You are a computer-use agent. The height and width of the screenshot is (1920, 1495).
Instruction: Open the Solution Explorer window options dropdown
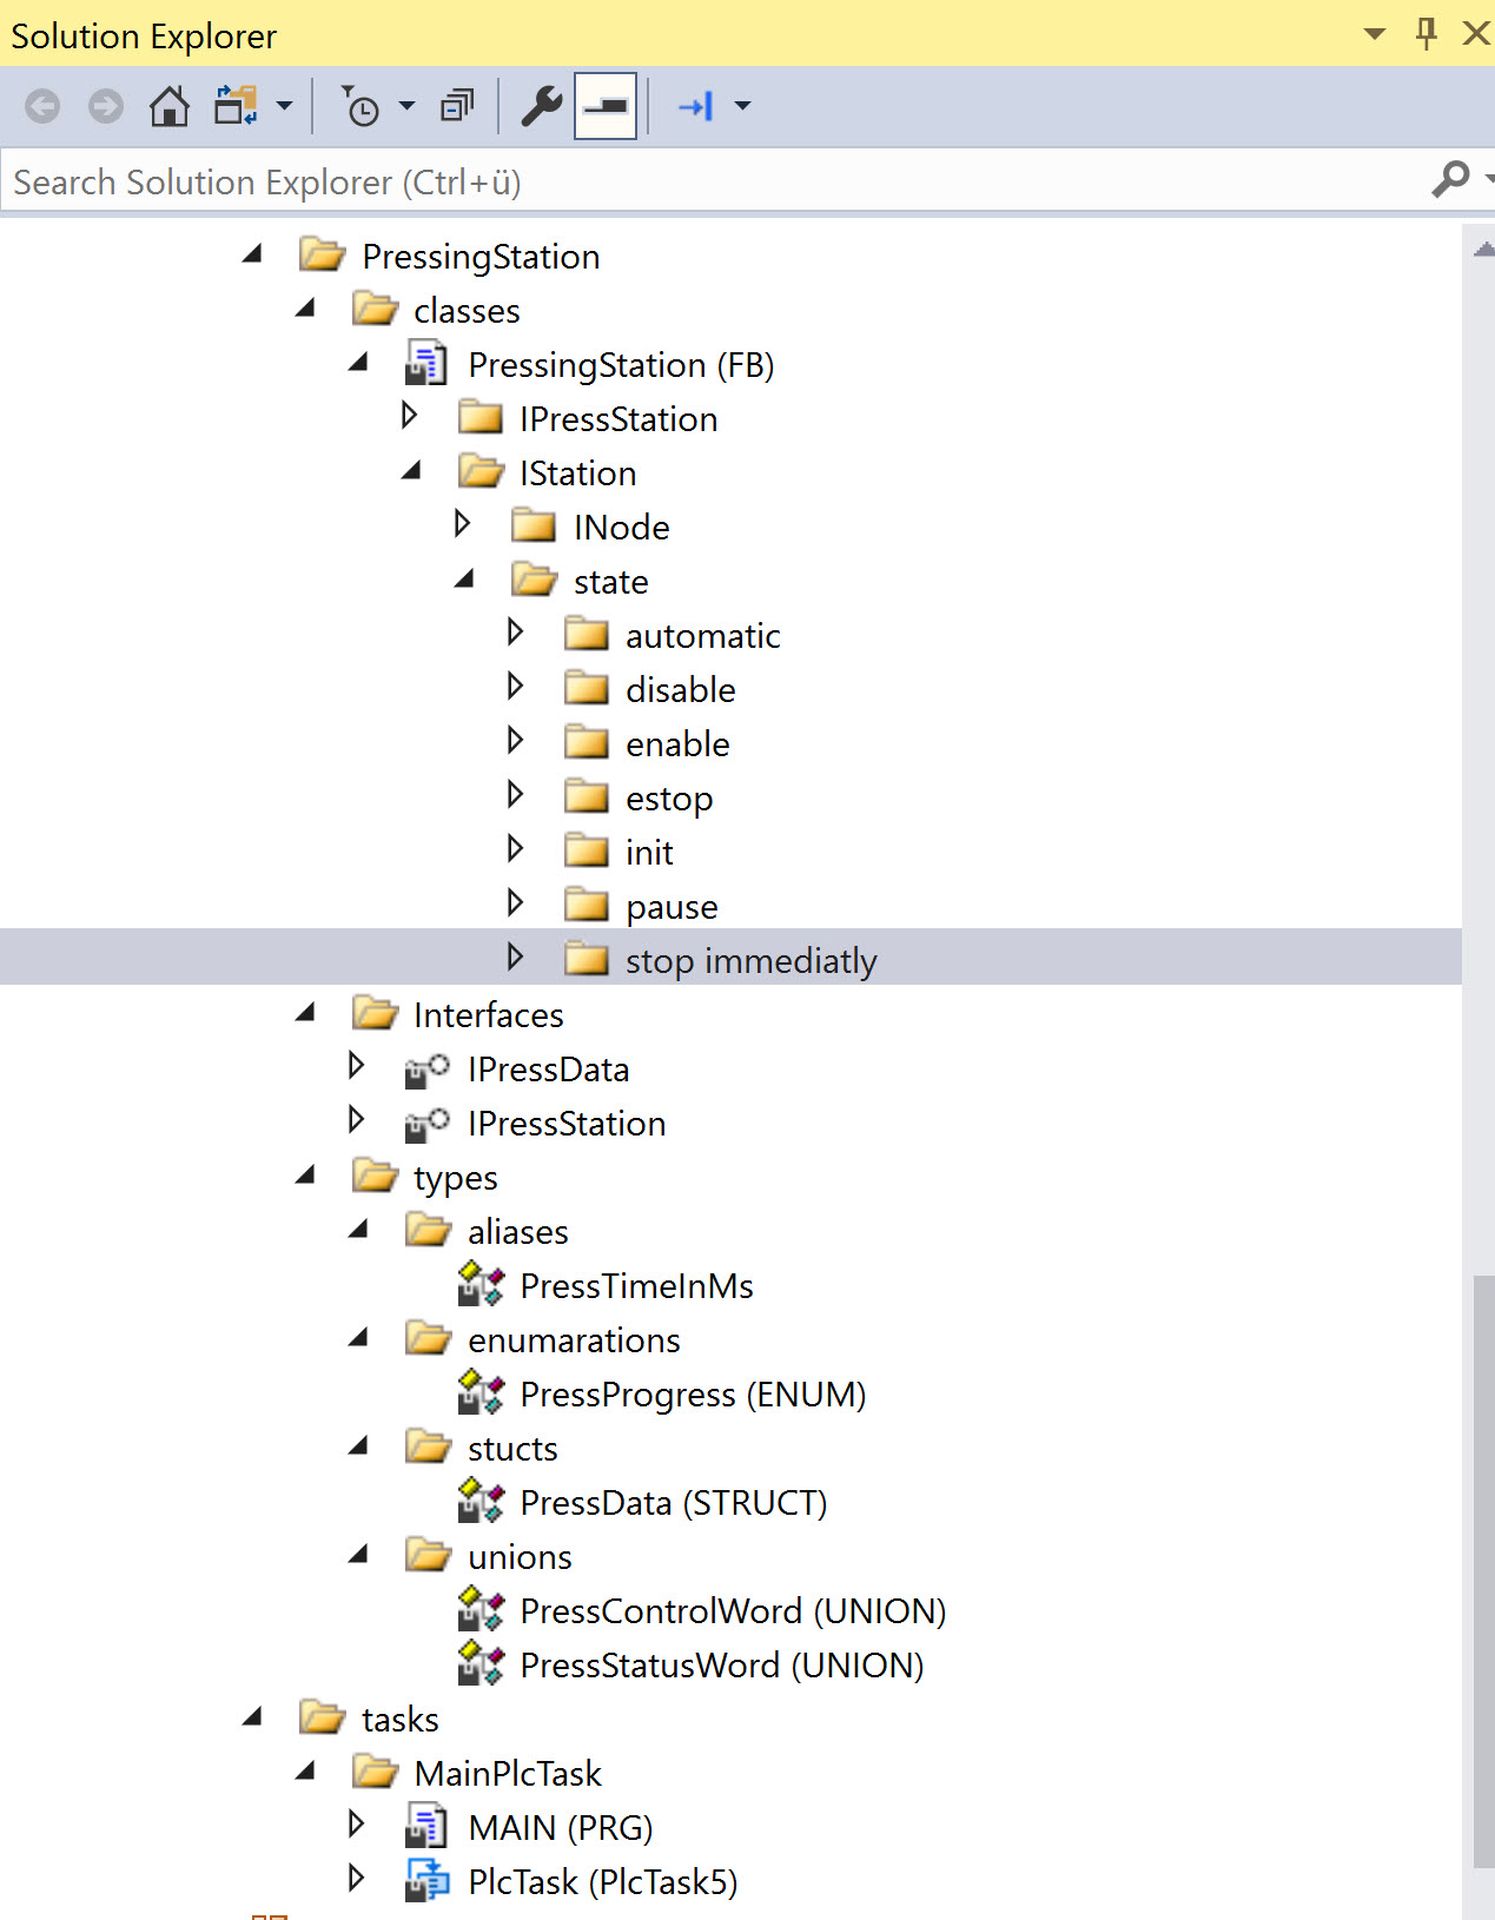pyautogui.click(x=1375, y=34)
